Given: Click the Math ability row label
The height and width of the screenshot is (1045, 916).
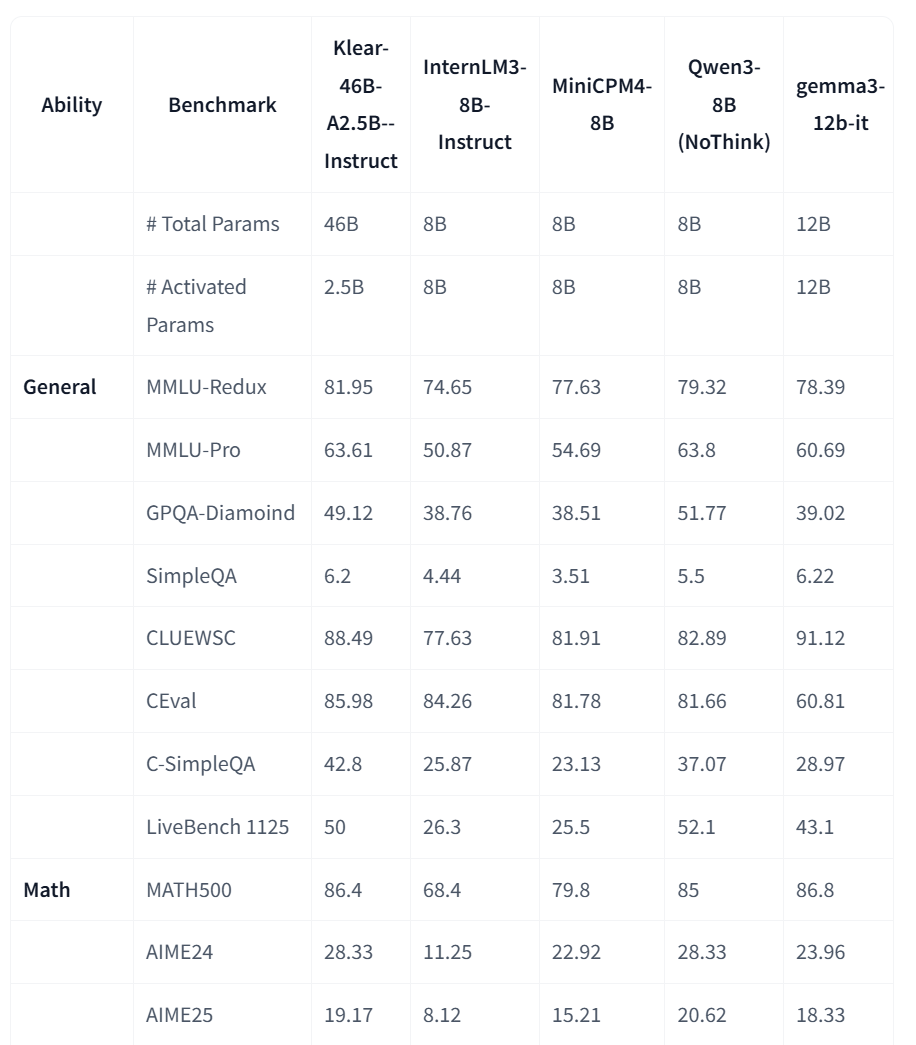Looking at the screenshot, I should [47, 890].
